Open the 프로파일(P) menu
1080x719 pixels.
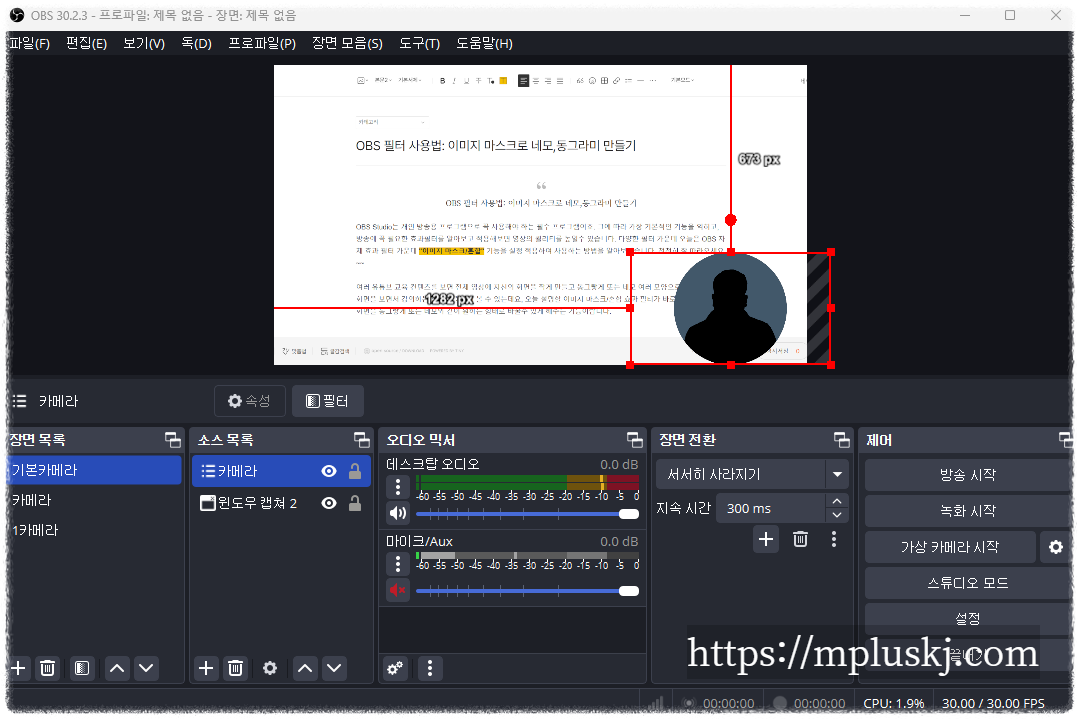262,43
